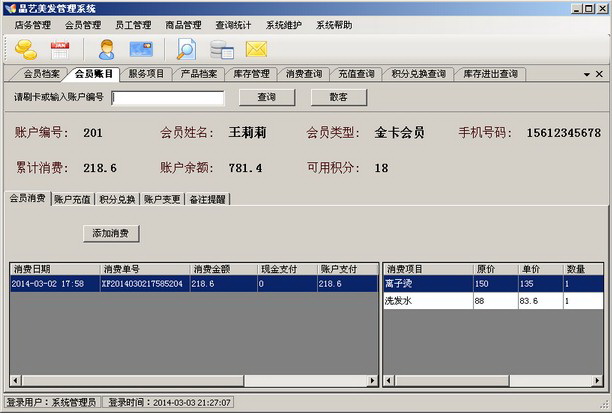Switch to the 充值查询 tab
Image resolution: width=612 pixels, height=414 pixels.
(356, 74)
